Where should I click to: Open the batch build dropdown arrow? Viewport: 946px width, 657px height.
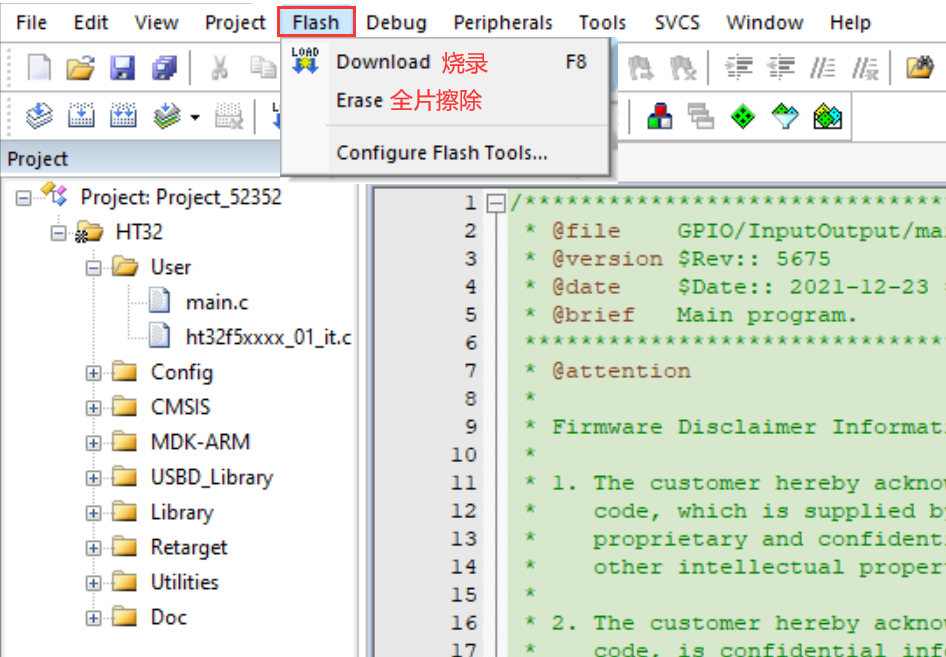pos(194,118)
